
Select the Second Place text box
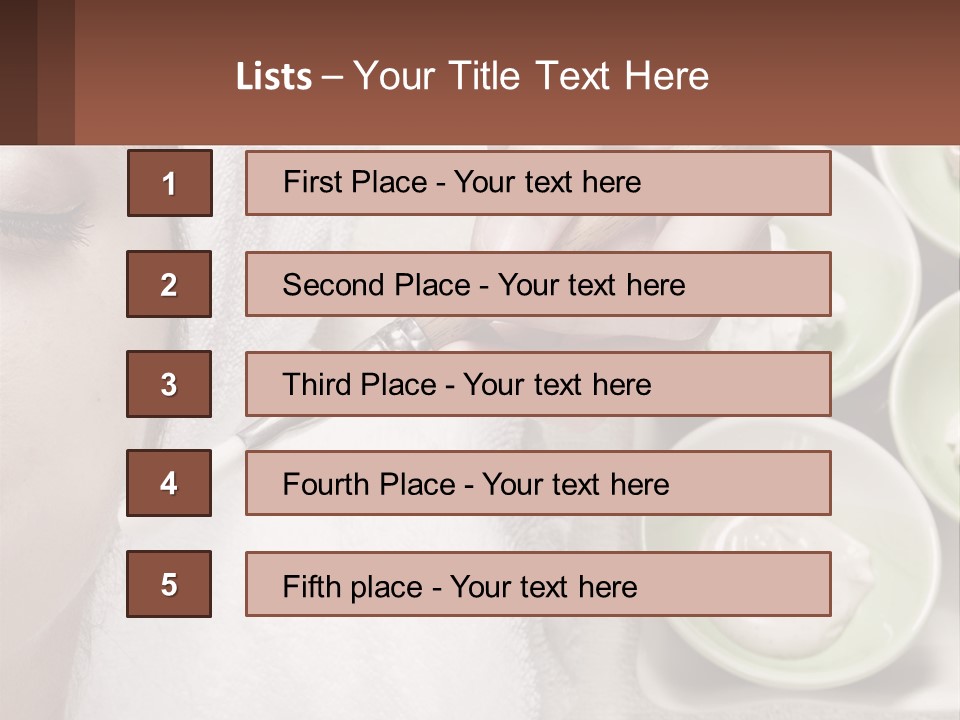pos(538,284)
